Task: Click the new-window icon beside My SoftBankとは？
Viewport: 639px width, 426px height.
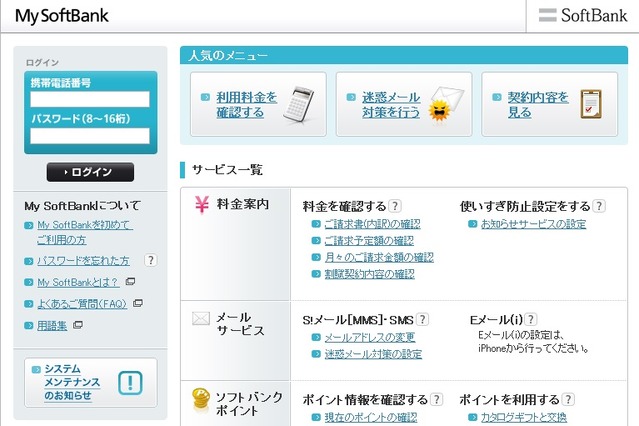Action: 130,281
